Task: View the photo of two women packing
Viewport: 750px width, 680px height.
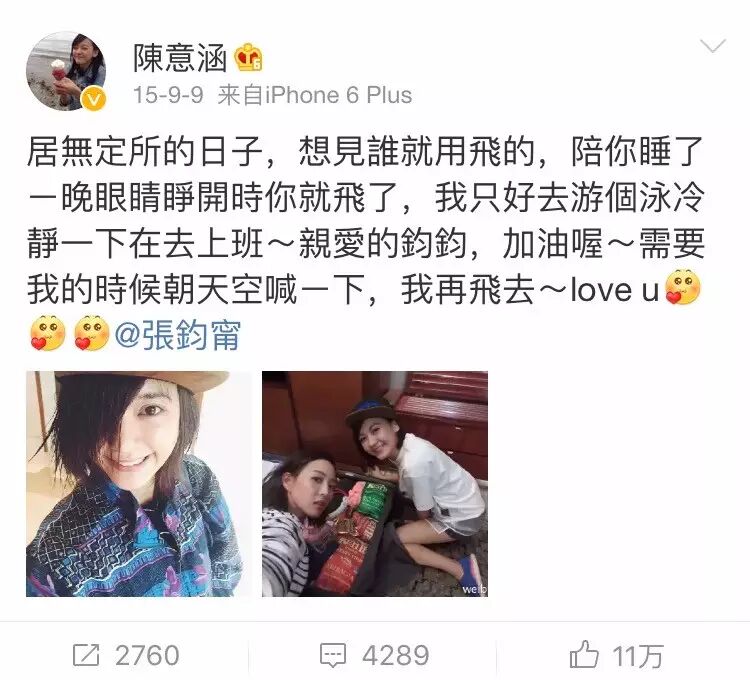Action: [375, 484]
